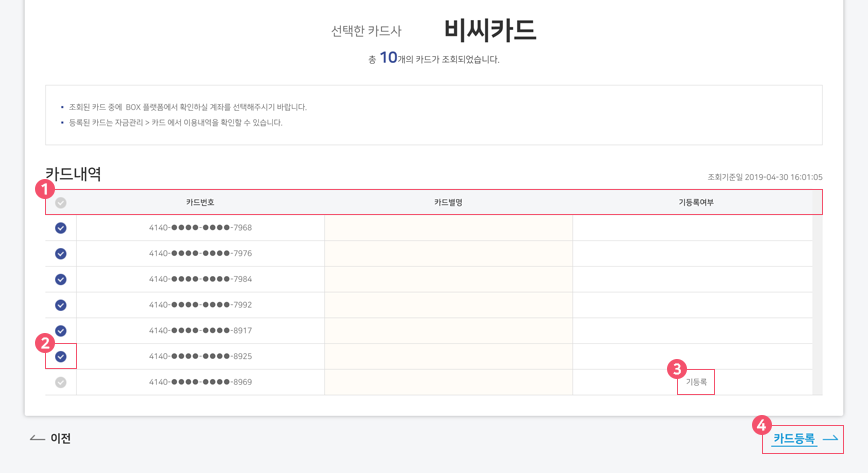Click the 카드등록 link

pyautogui.click(x=805, y=439)
